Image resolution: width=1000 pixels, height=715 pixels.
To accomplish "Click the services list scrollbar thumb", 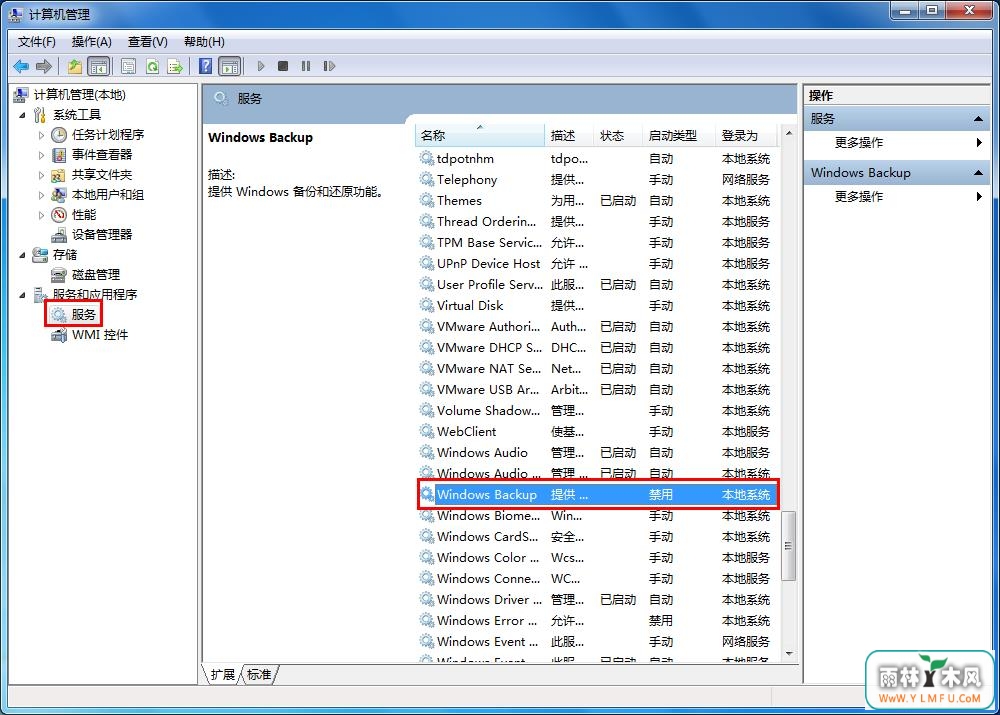I will click(789, 545).
